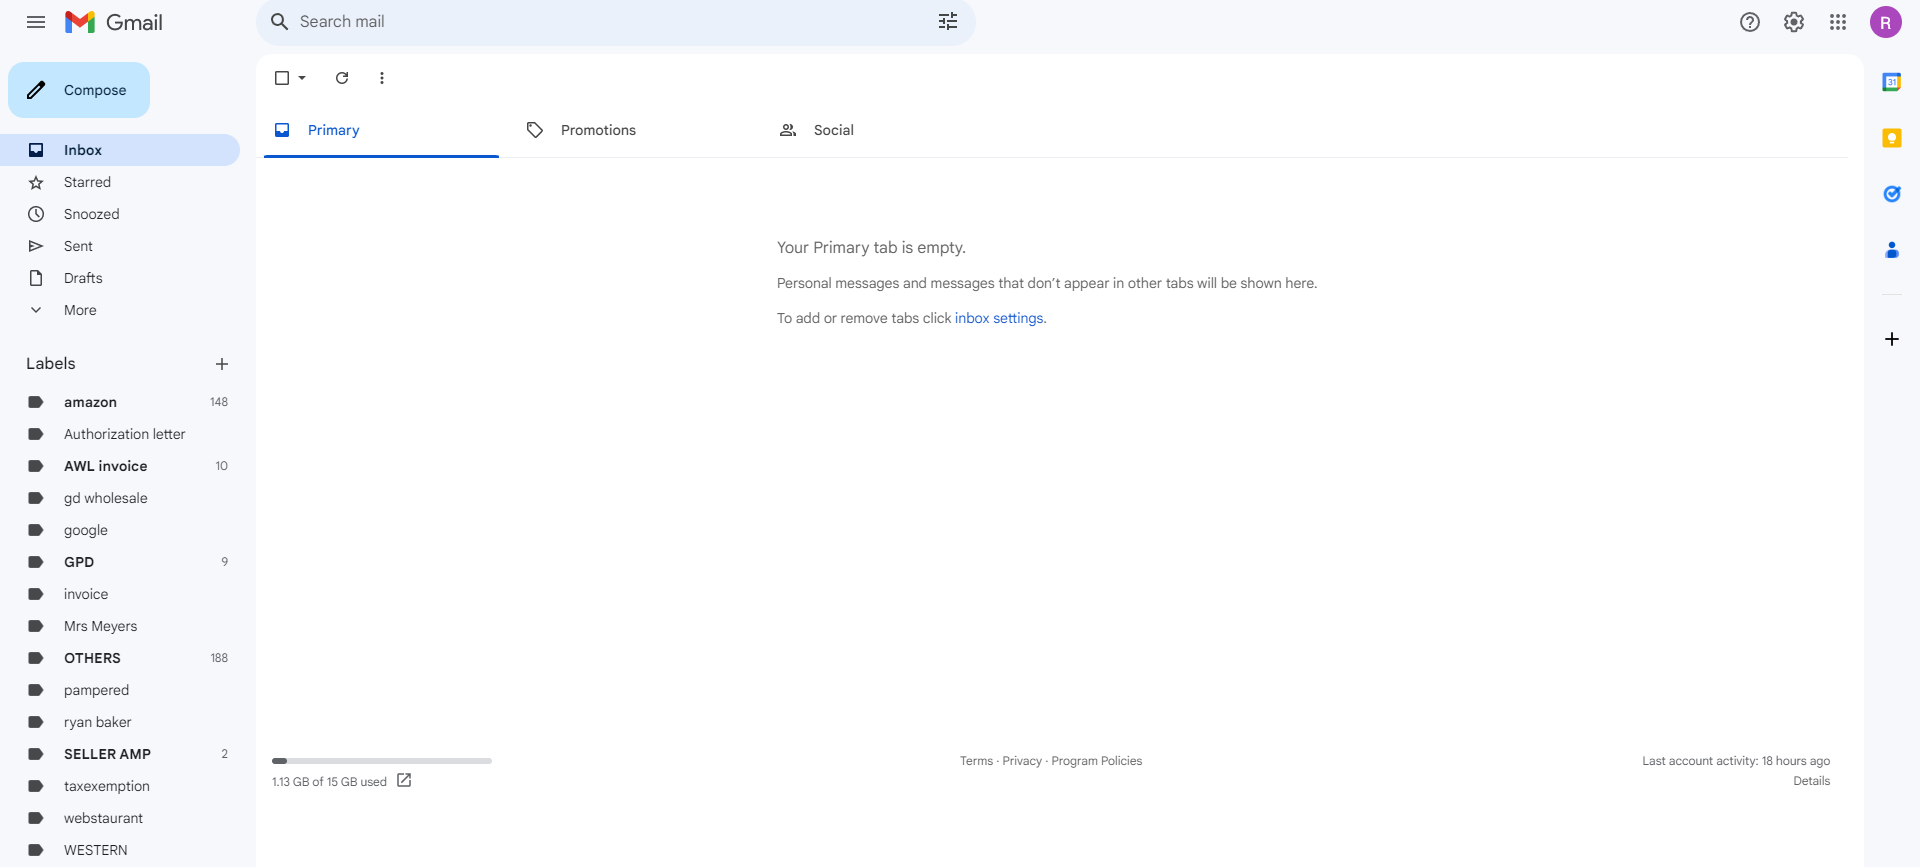1920x867 pixels.
Task: Compose a new email
Action: click(79, 90)
